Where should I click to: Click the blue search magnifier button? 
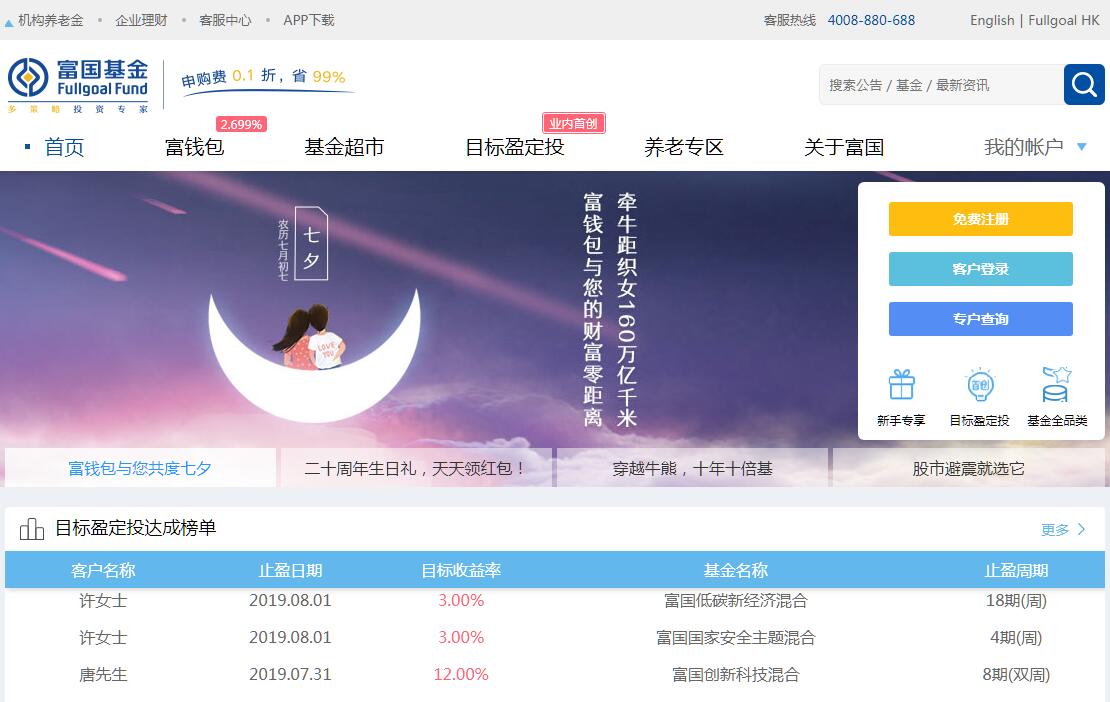pyautogui.click(x=1084, y=85)
